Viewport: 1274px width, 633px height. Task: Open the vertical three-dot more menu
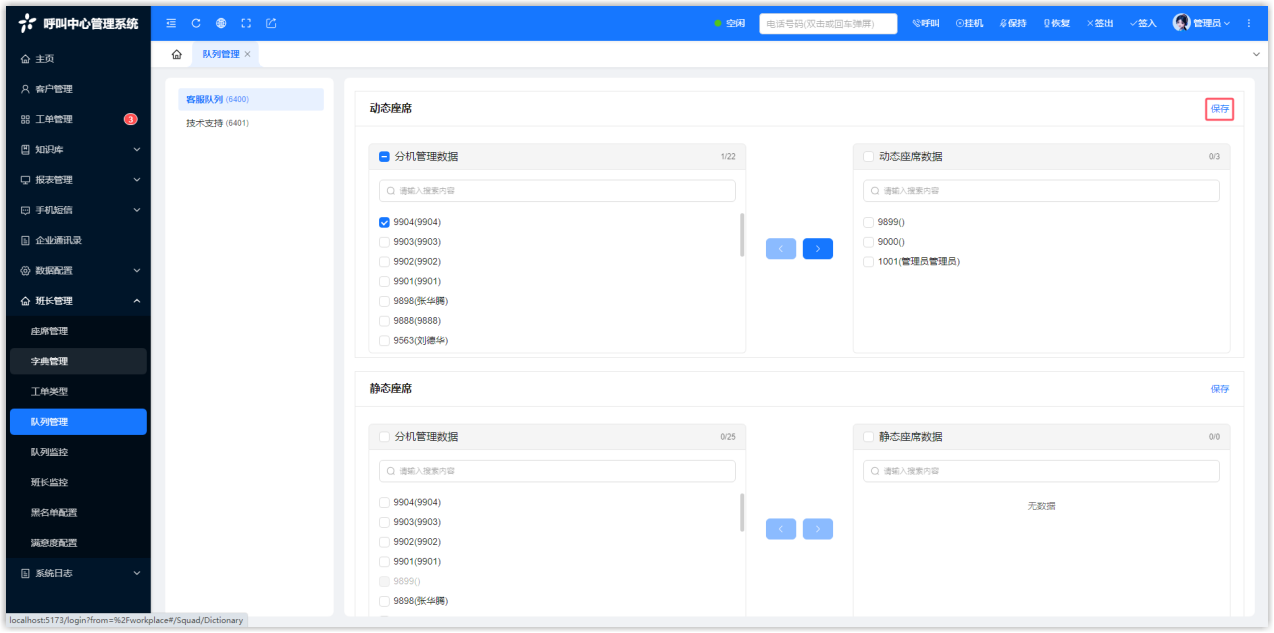(1249, 23)
